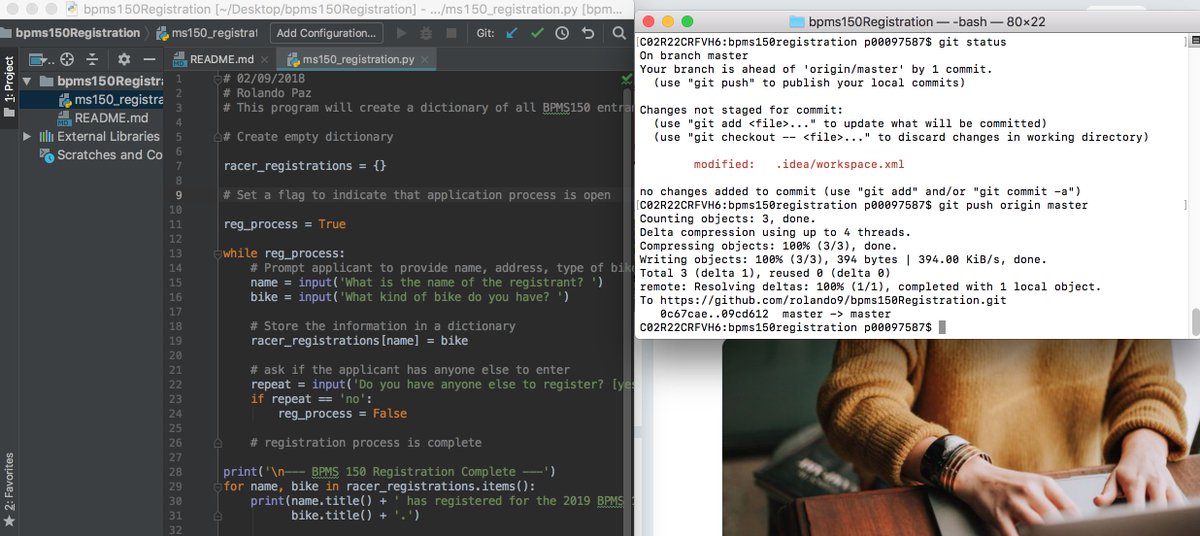The height and width of the screenshot is (536, 1200).
Task: Close the ms150_registration.py editor tab
Action: (424, 60)
